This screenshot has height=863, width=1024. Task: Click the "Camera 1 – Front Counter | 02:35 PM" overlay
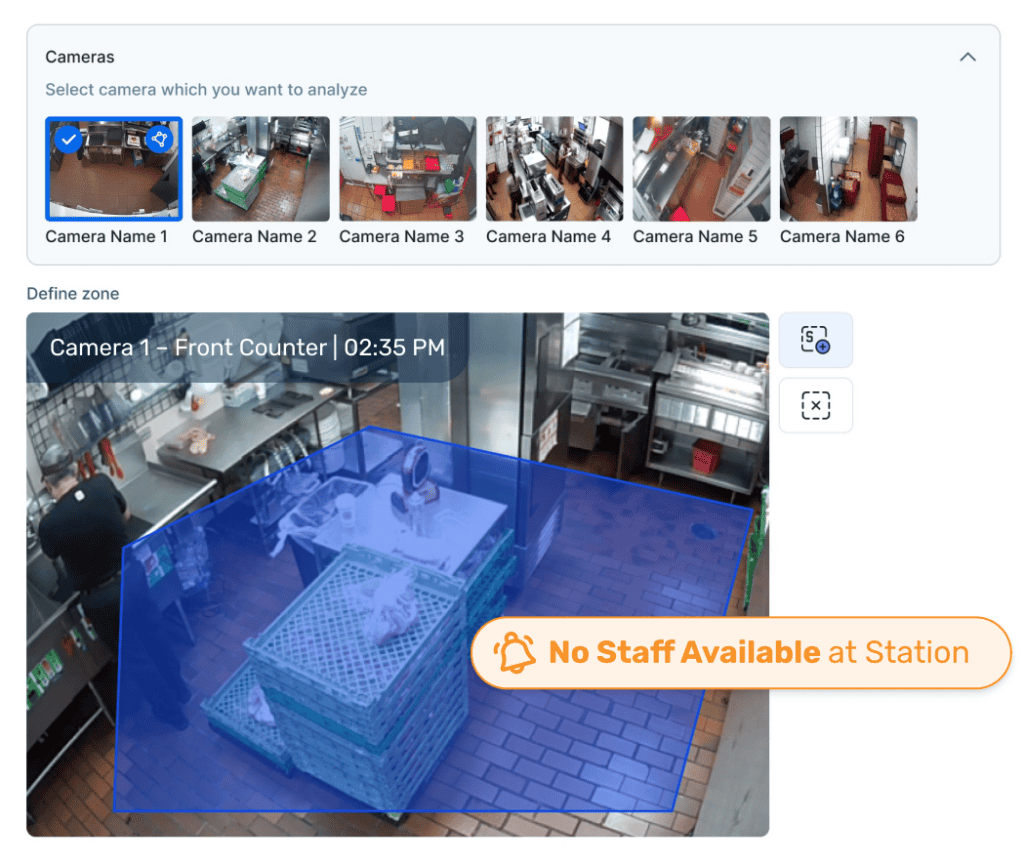click(247, 348)
